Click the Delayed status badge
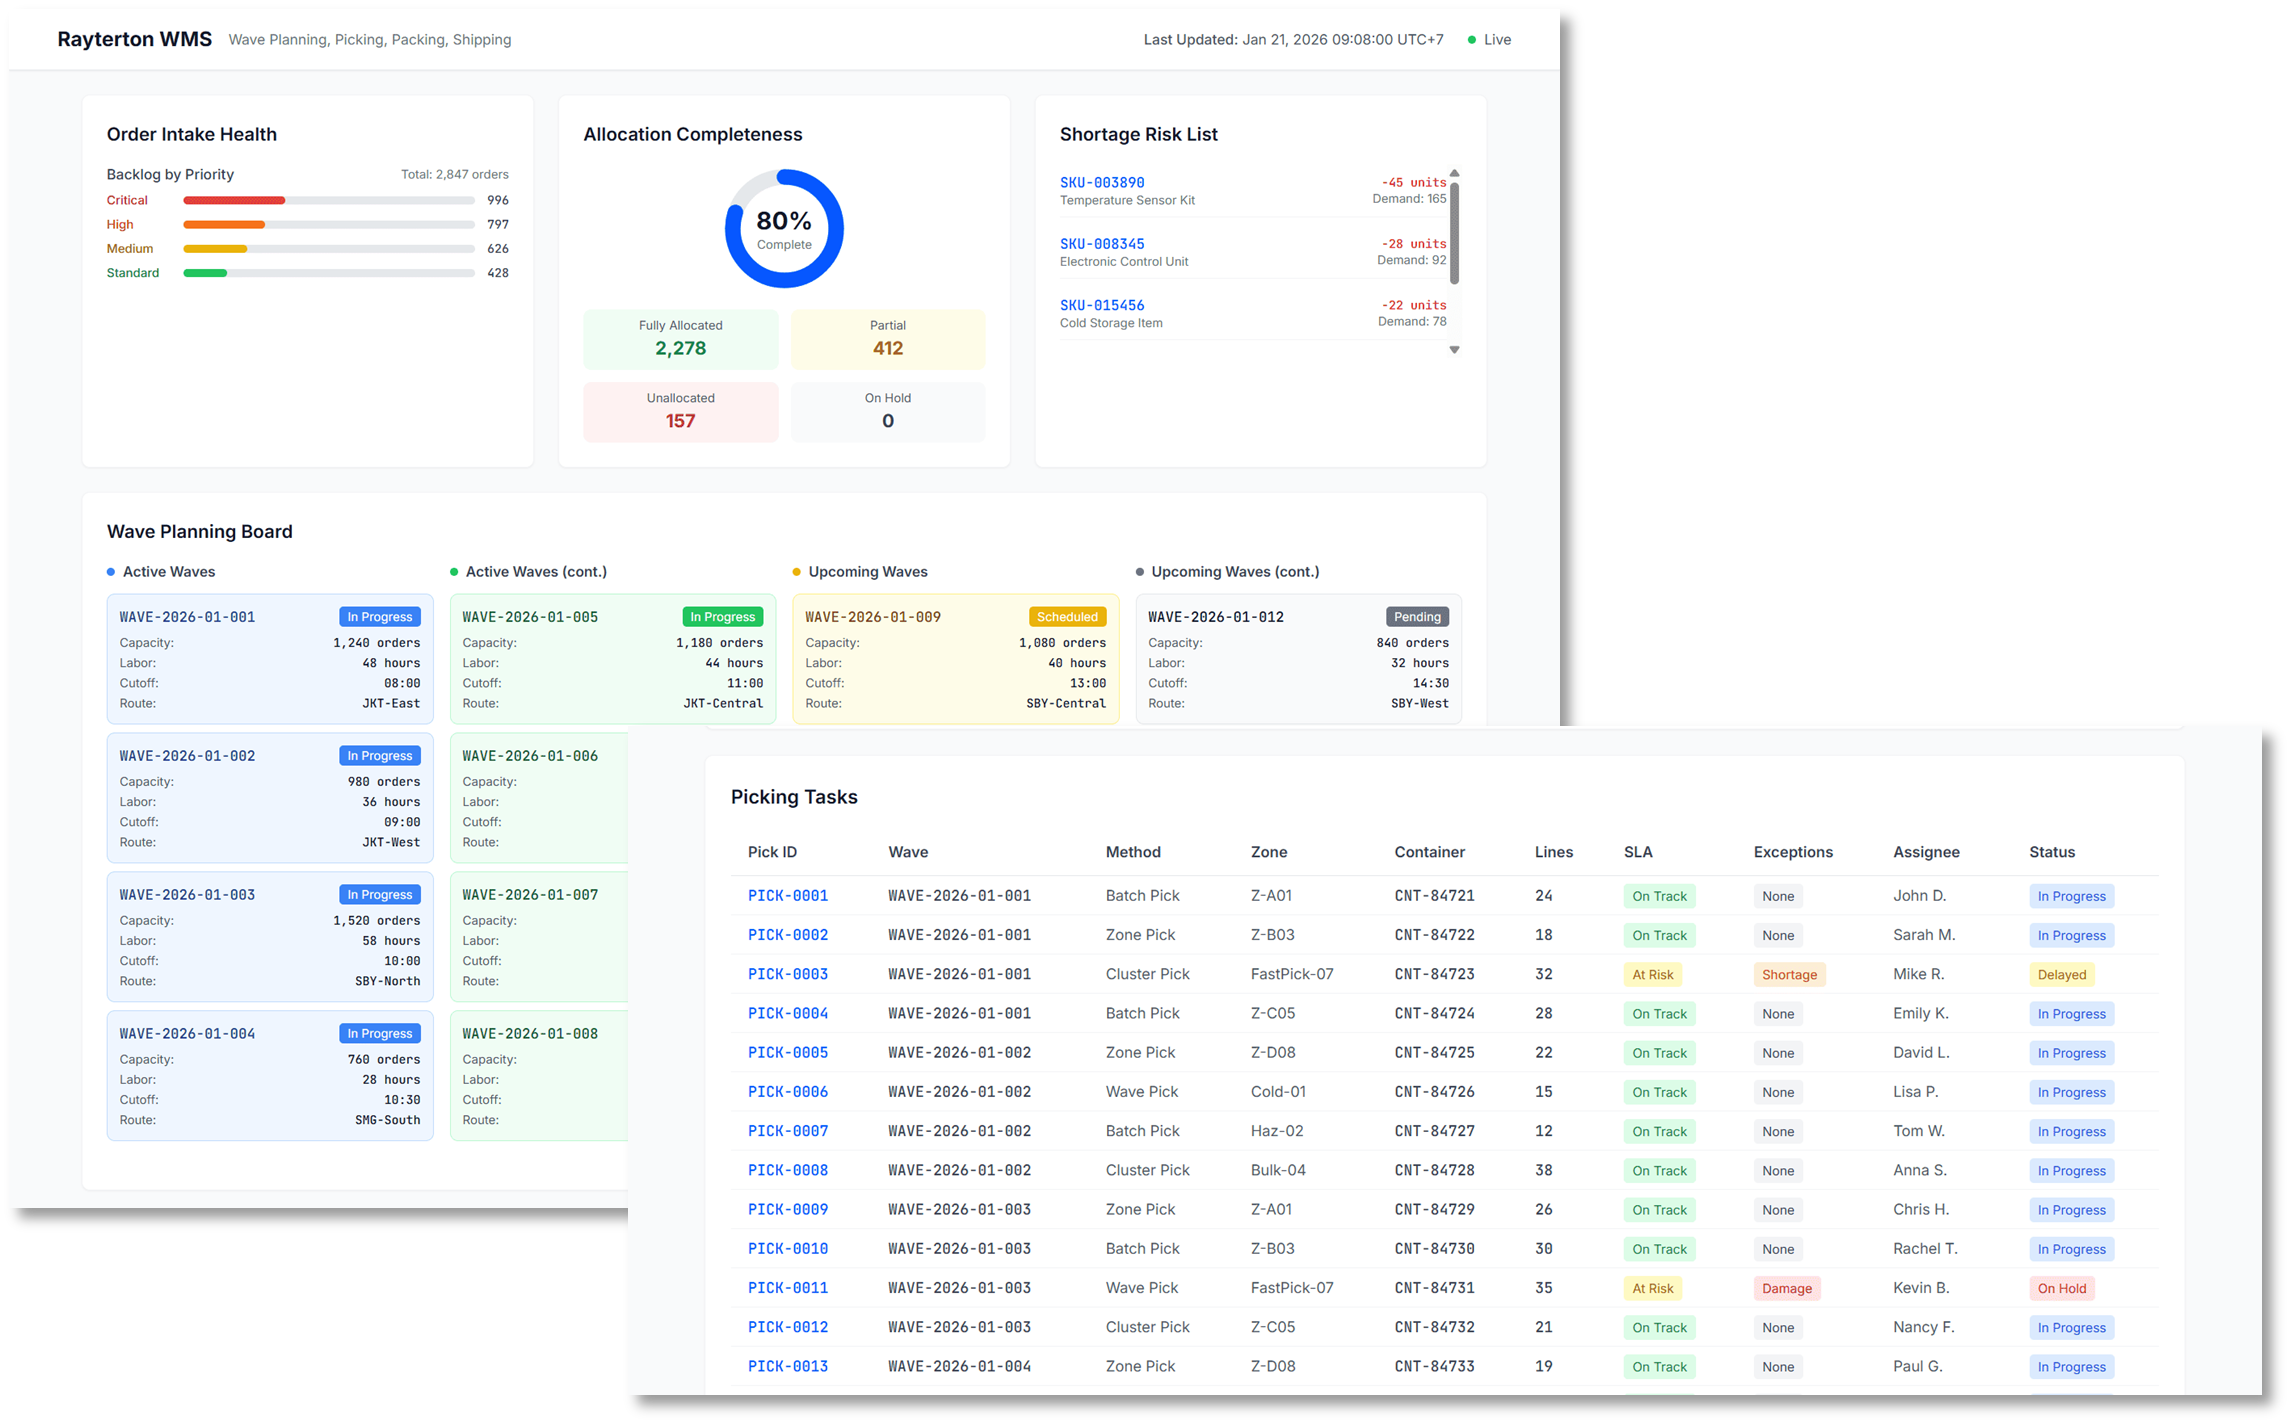The height and width of the screenshot is (1424, 2291). (x=2061, y=975)
